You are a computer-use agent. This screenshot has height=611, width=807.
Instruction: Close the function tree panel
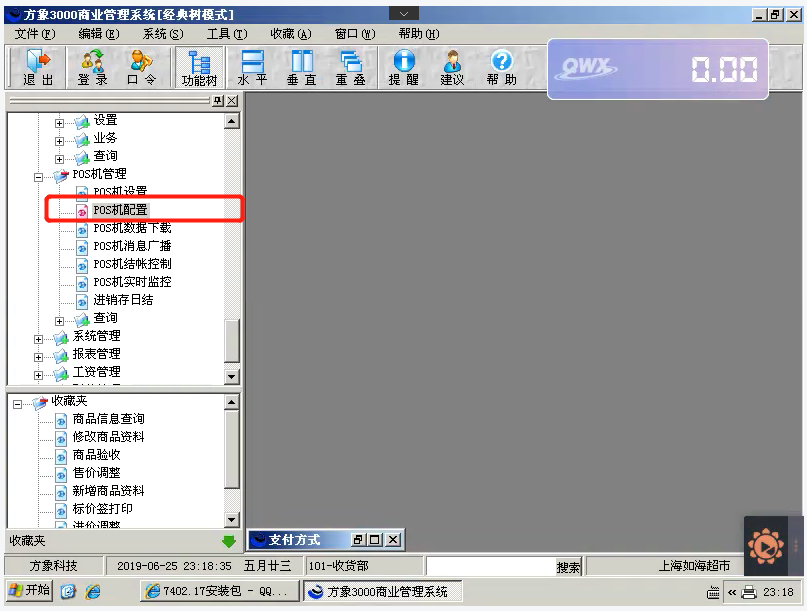click(x=233, y=101)
